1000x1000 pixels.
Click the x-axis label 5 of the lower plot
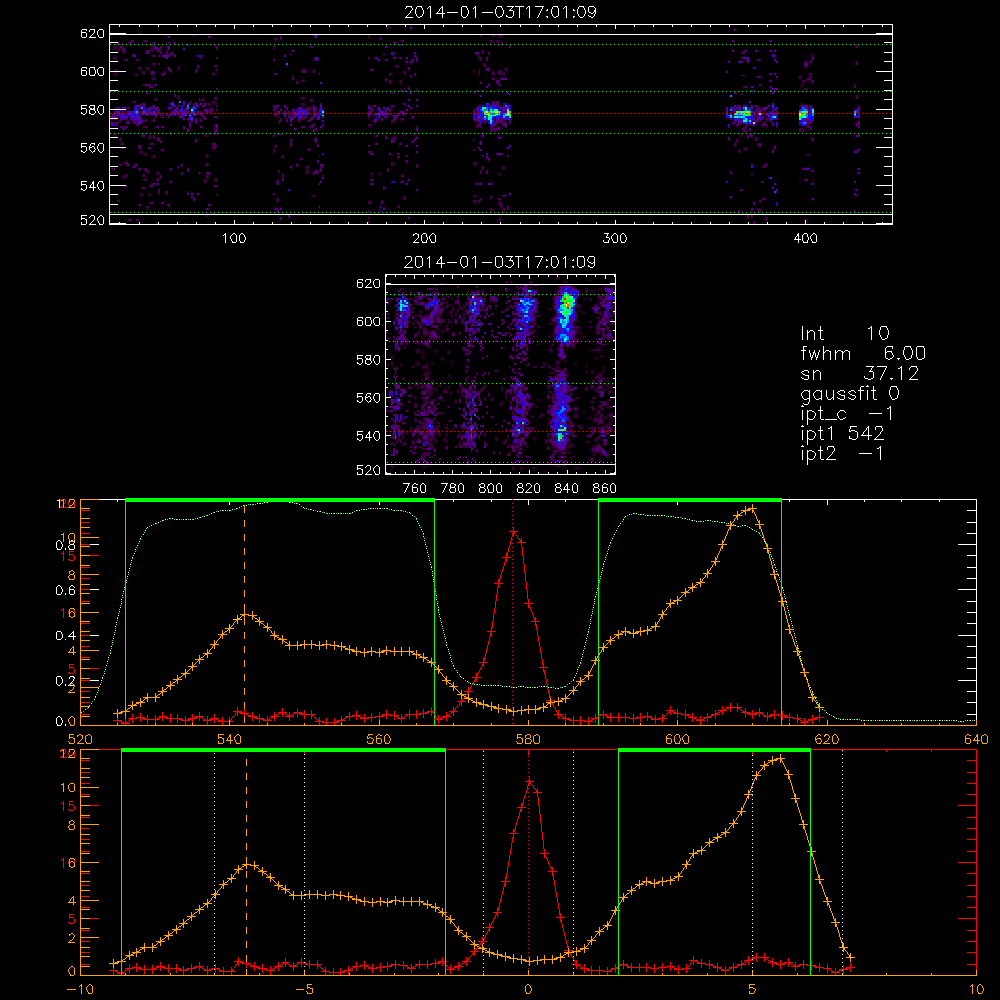coord(753,989)
